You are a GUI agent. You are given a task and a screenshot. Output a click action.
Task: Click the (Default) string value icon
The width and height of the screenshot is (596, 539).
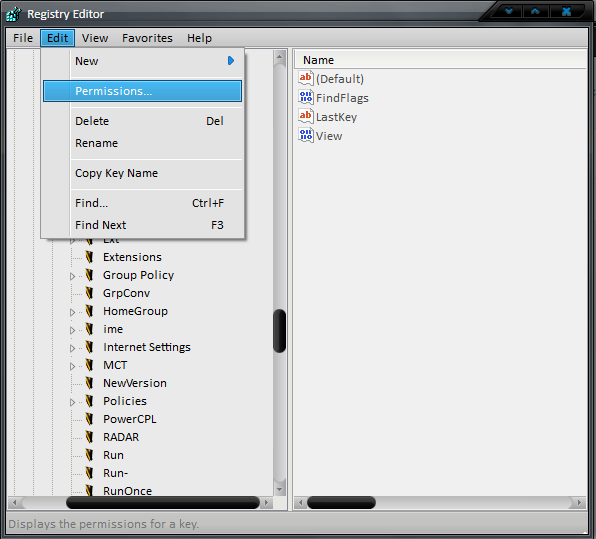[306, 78]
